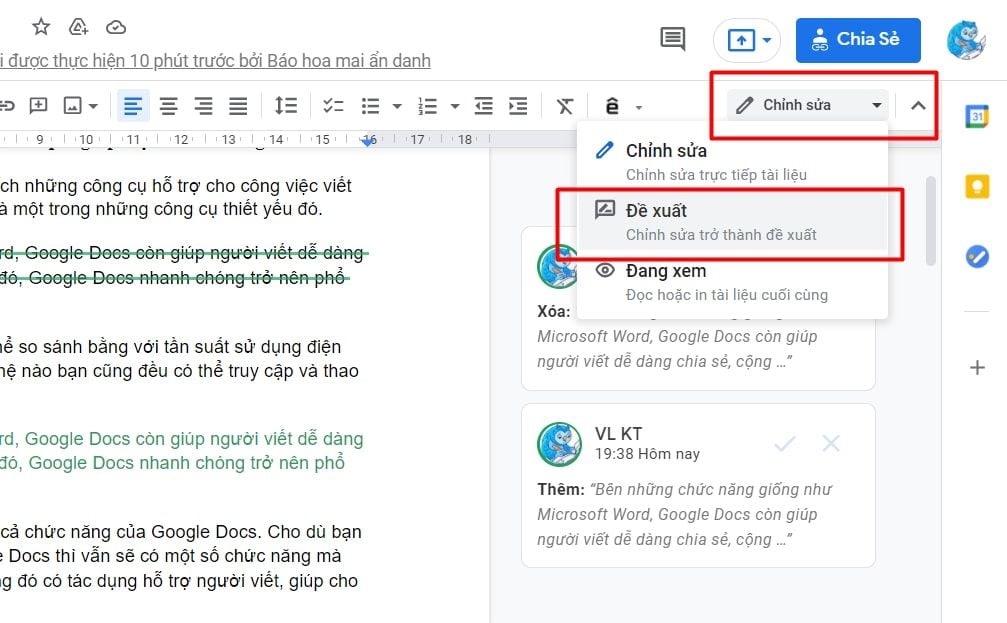
Task: Click the add comment toolbar icon
Action: coord(39,106)
